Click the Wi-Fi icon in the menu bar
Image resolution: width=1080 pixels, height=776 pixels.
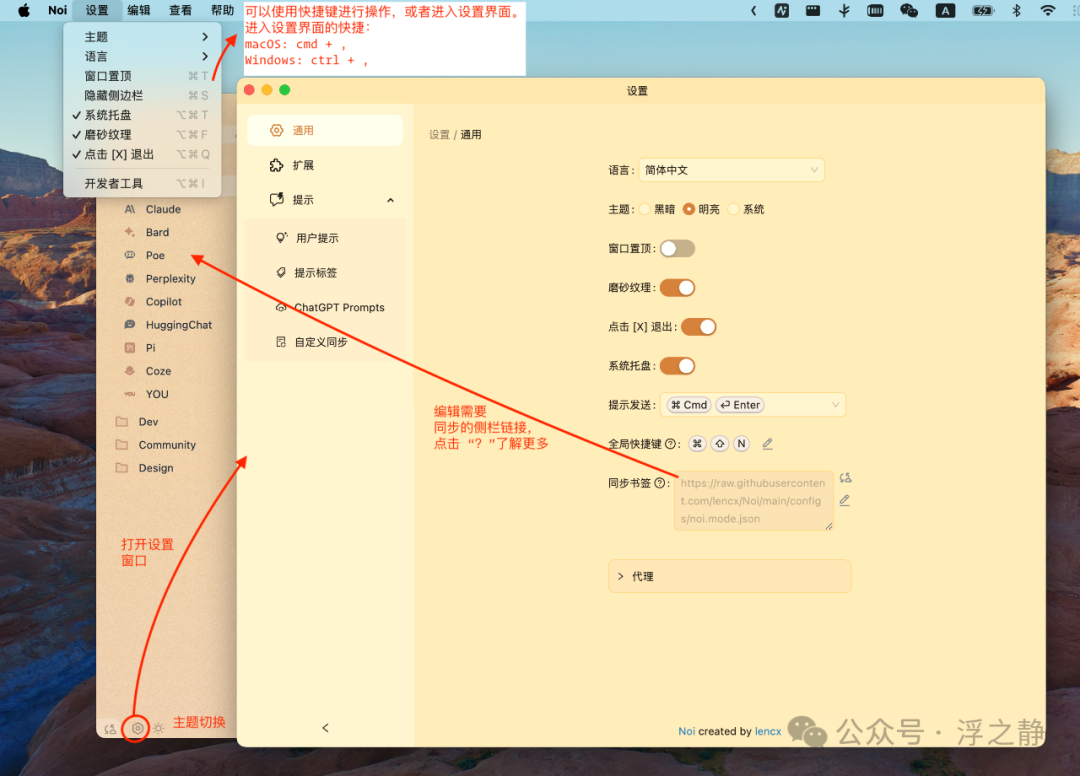(1048, 10)
